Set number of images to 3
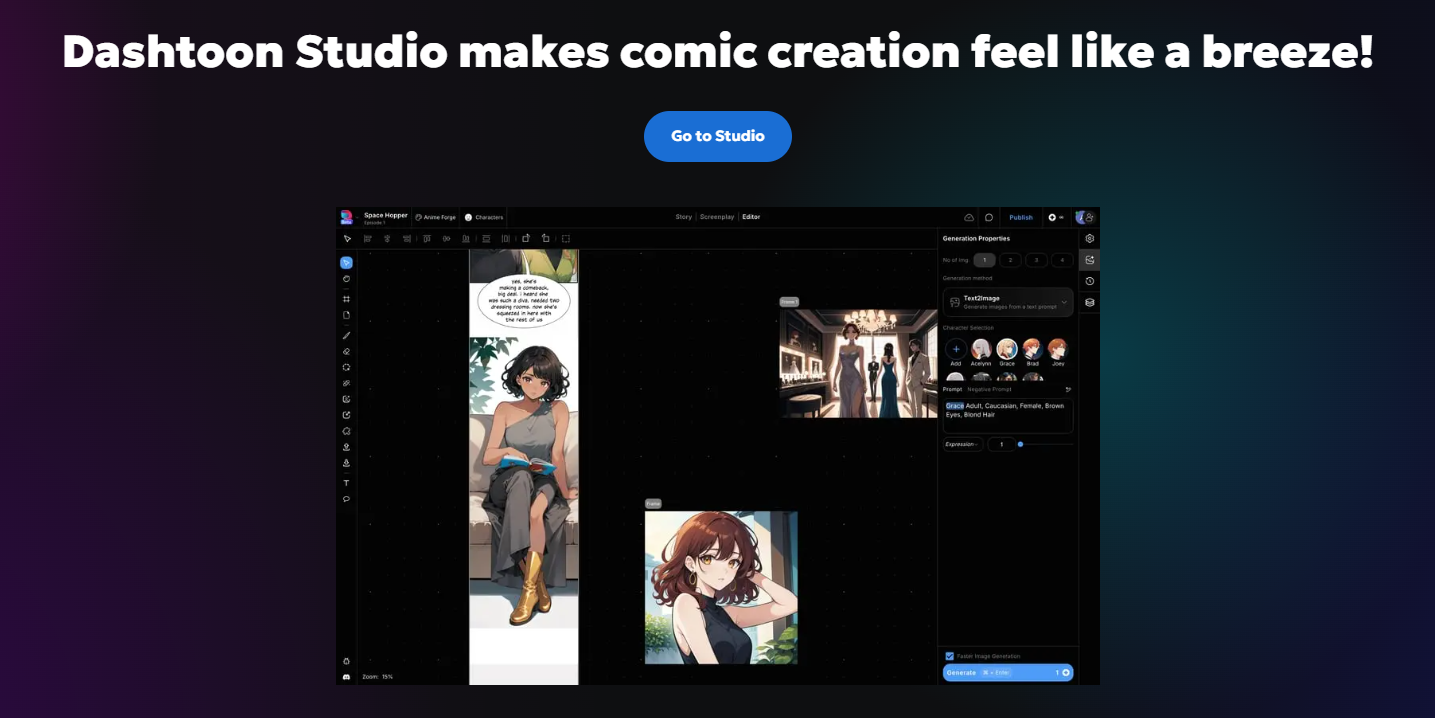Image resolution: width=1435 pixels, height=718 pixels. [x=1036, y=260]
